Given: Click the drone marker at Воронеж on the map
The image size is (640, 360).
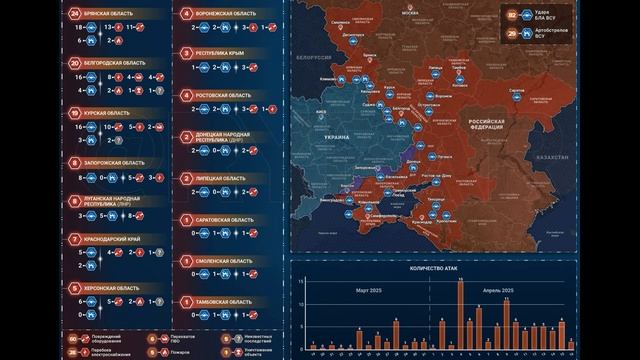Looking at the screenshot, I should (x=430, y=96).
